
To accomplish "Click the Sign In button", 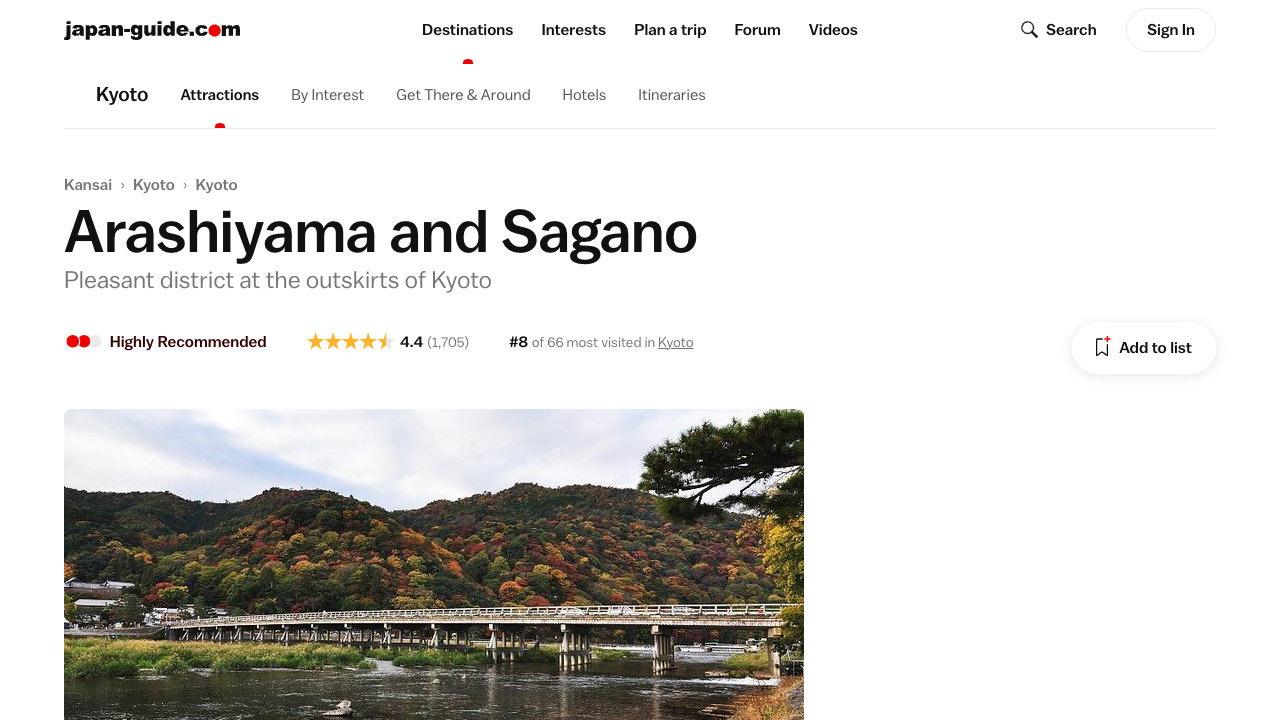I will pyautogui.click(x=1171, y=30).
